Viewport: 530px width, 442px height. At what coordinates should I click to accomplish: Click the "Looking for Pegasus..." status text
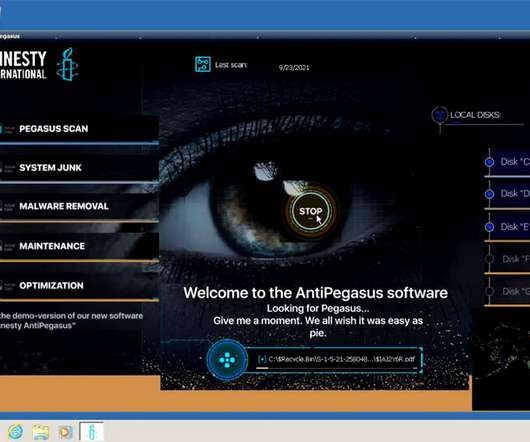click(318, 309)
